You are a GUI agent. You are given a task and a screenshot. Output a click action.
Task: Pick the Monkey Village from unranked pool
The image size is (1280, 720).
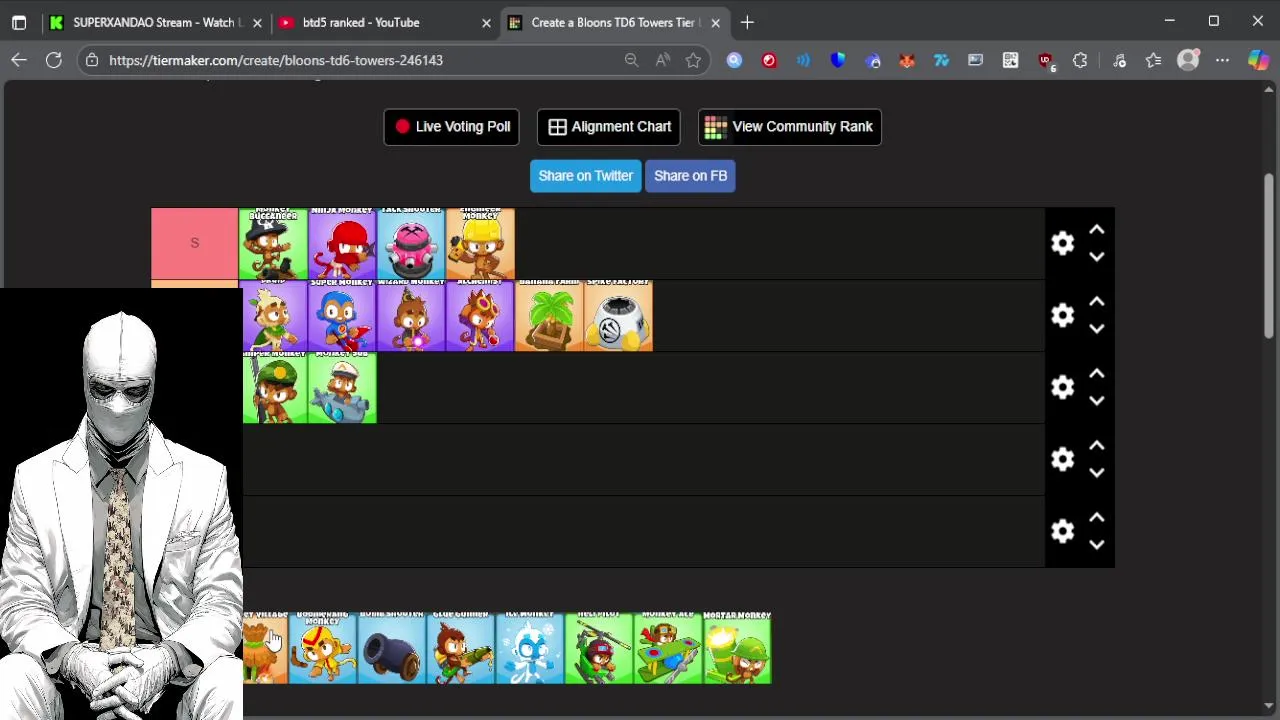tap(265, 648)
